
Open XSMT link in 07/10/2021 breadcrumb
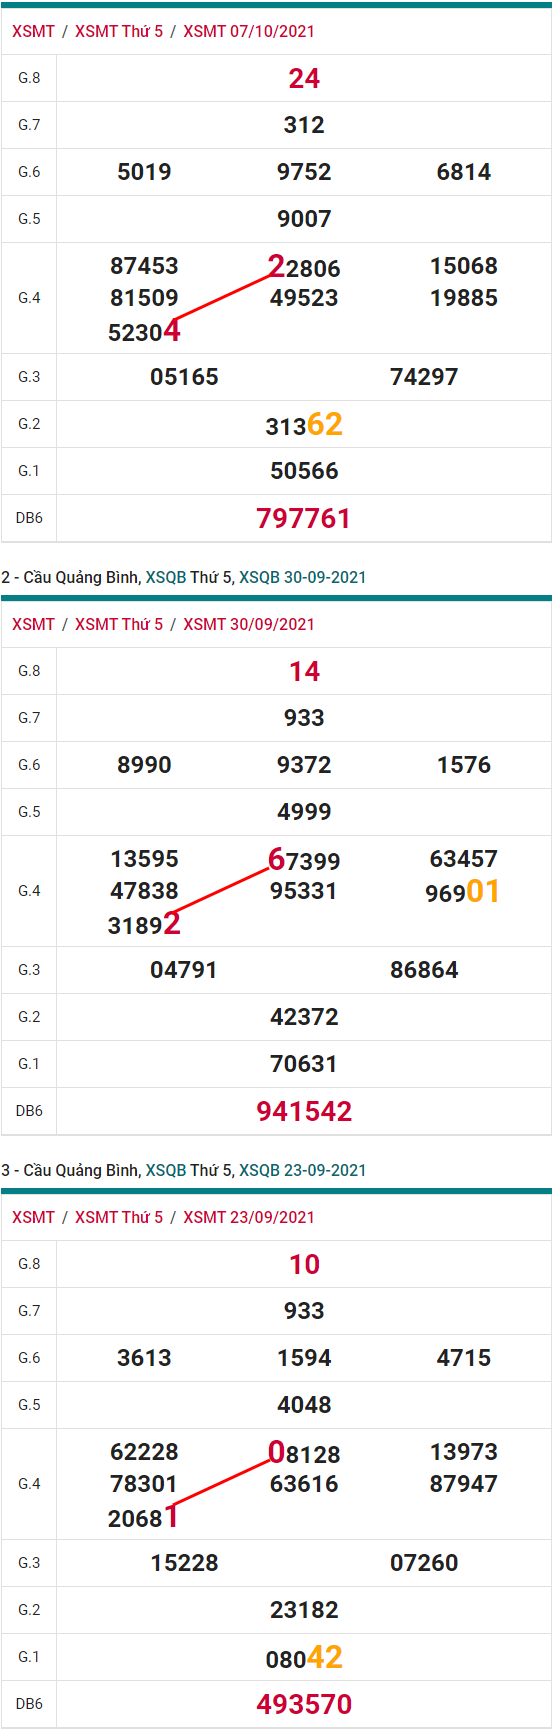tap(33, 31)
